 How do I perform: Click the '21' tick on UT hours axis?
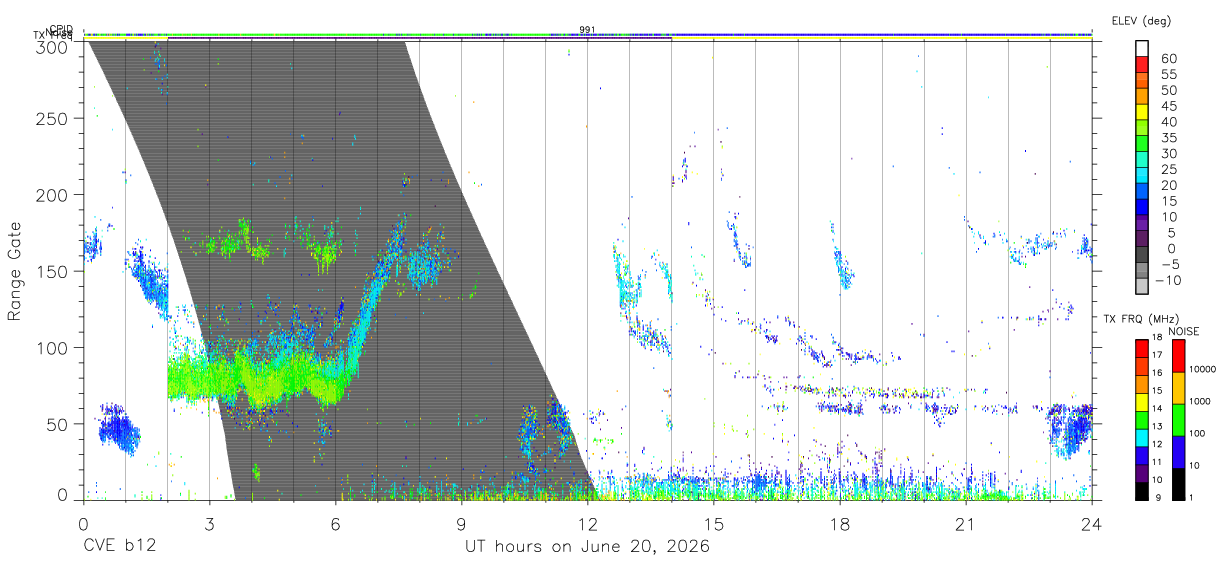pos(965,524)
